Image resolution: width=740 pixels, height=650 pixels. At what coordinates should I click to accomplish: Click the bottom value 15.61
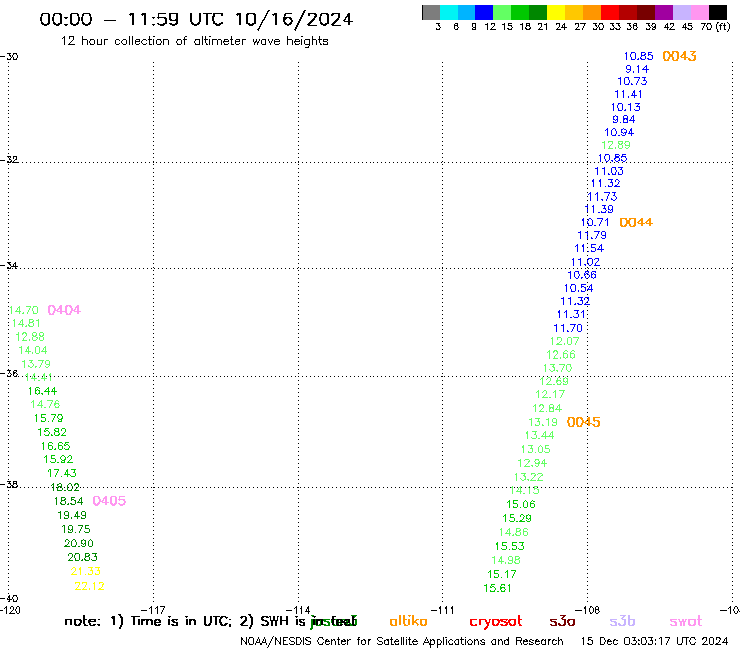[497, 588]
